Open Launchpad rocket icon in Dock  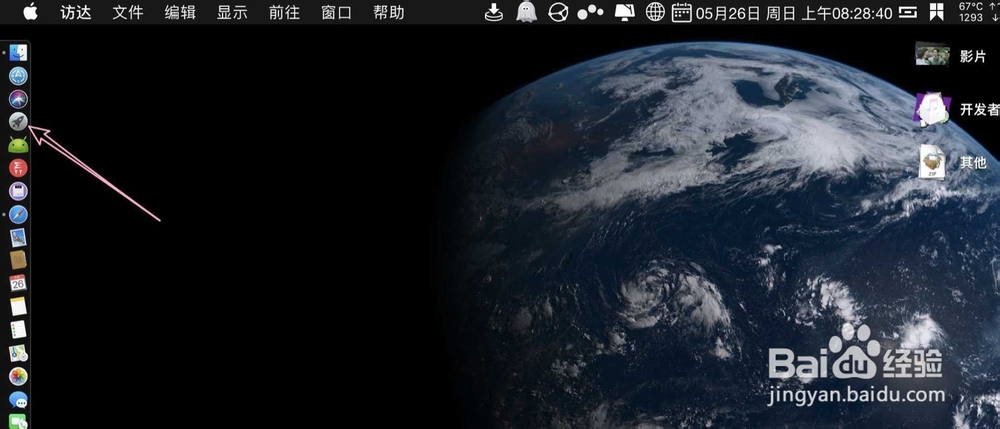[x=18, y=122]
